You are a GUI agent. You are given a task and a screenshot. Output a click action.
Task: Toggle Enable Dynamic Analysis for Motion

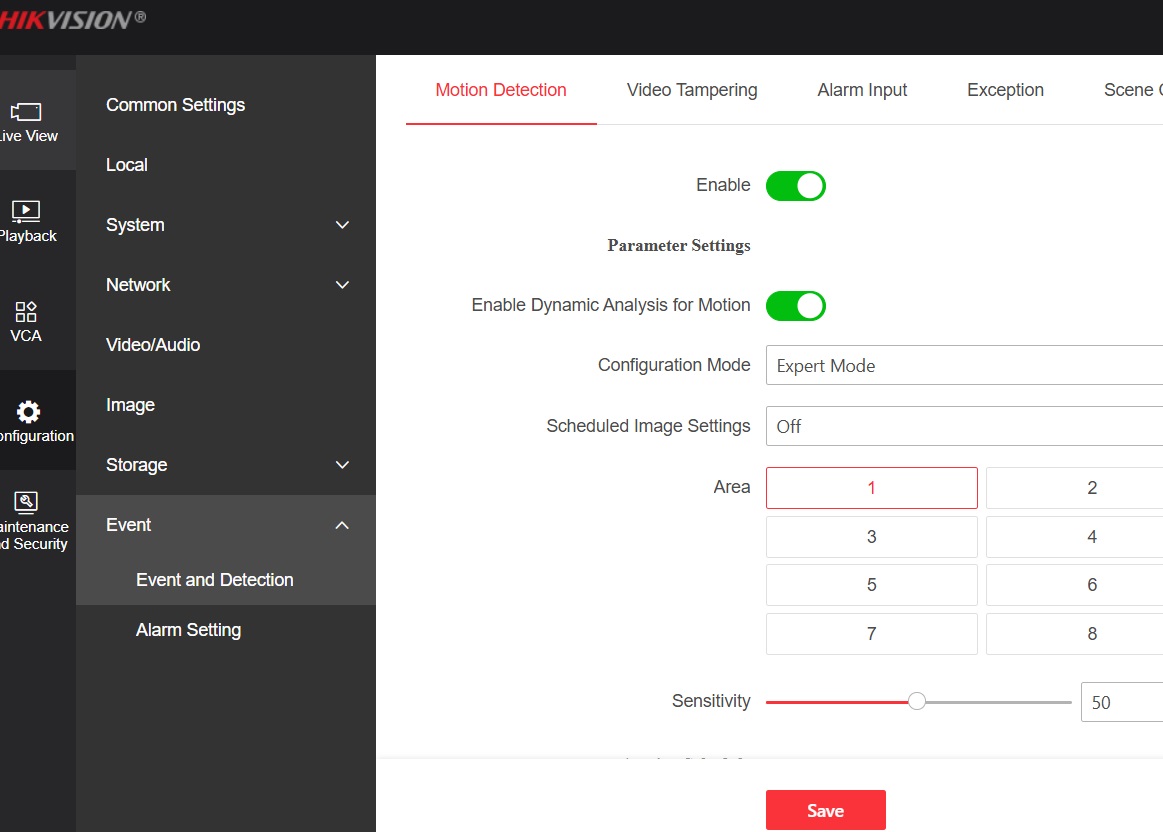(795, 306)
